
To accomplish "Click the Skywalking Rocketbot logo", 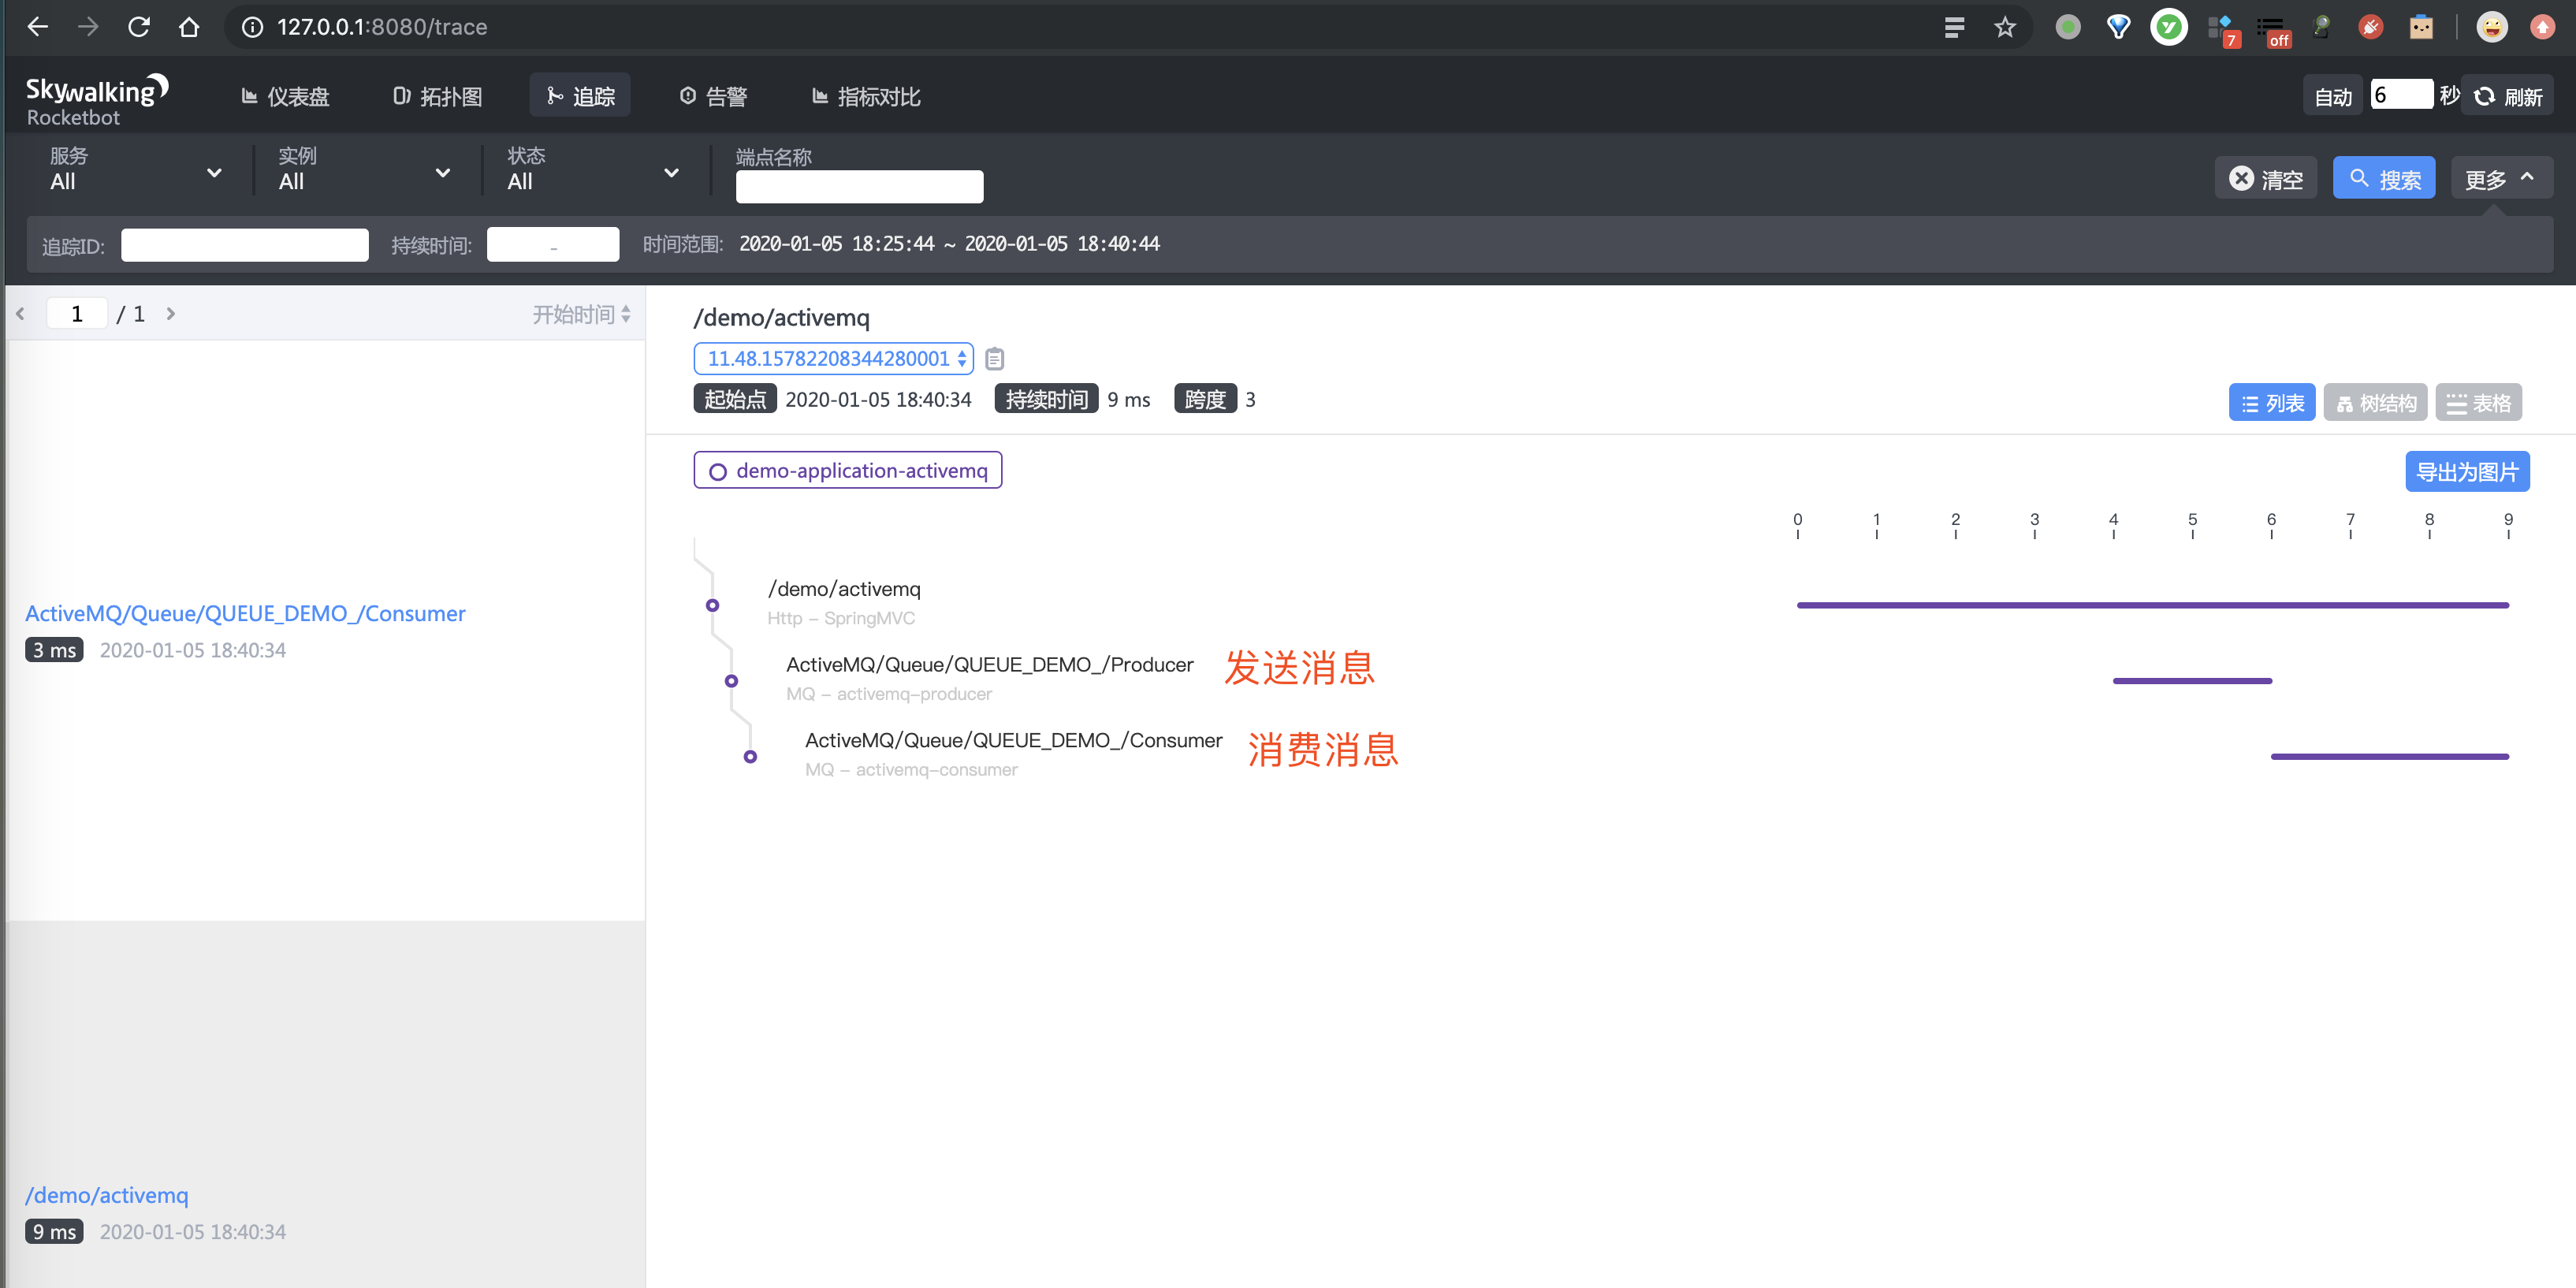I will (x=96, y=99).
